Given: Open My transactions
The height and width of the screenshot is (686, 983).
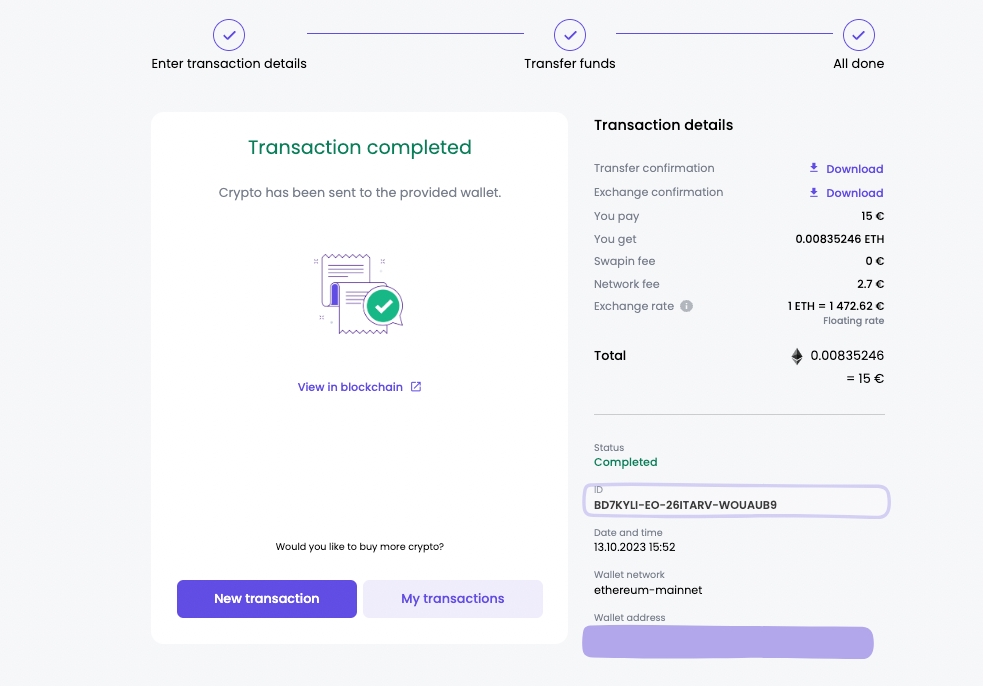Looking at the screenshot, I should pyautogui.click(x=453, y=599).
